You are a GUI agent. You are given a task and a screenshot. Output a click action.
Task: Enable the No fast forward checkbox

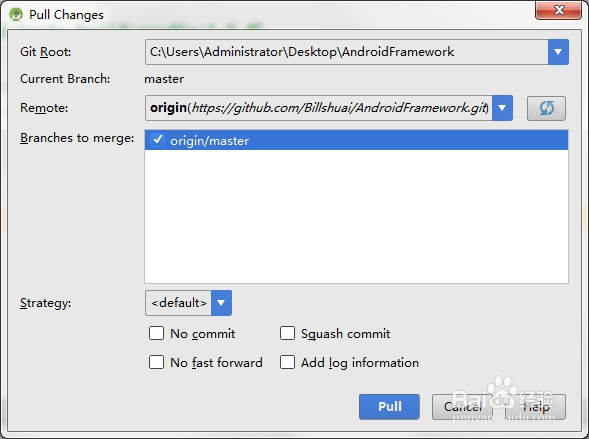pyautogui.click(x=156, y=362)
